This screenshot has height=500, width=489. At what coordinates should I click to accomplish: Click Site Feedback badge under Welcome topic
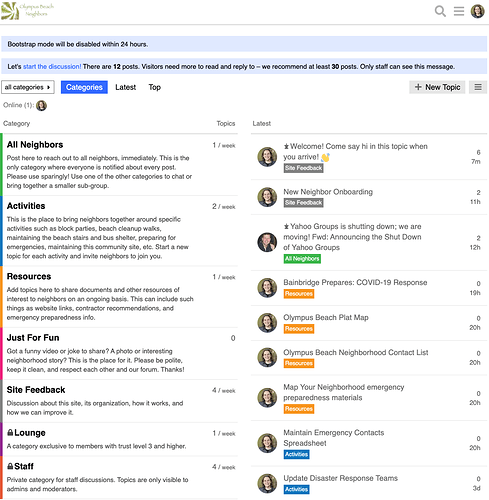(303, 168)
